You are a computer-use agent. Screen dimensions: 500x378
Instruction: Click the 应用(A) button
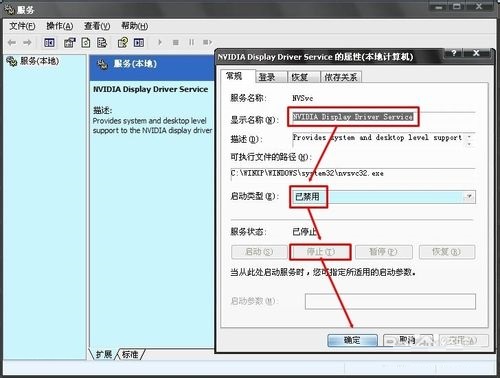point(463,340)
